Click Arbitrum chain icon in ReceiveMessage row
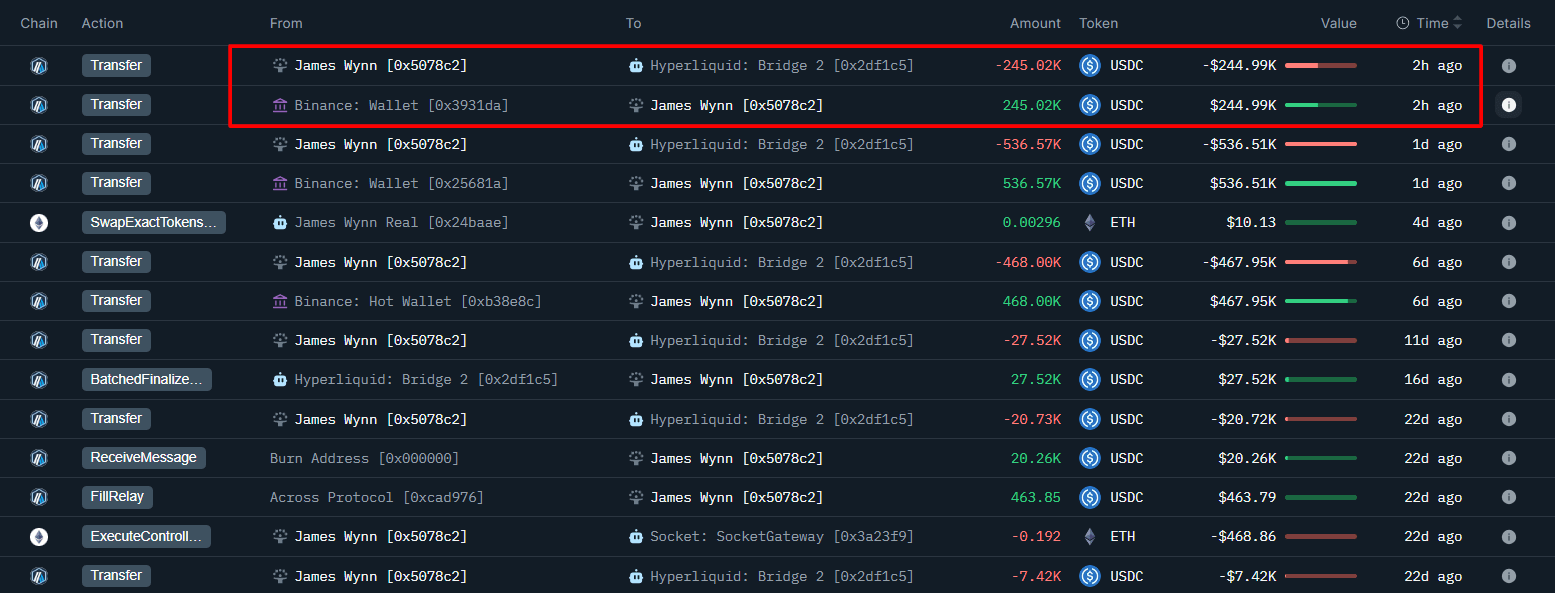The image size is (1555, 593). coord(39,458)
